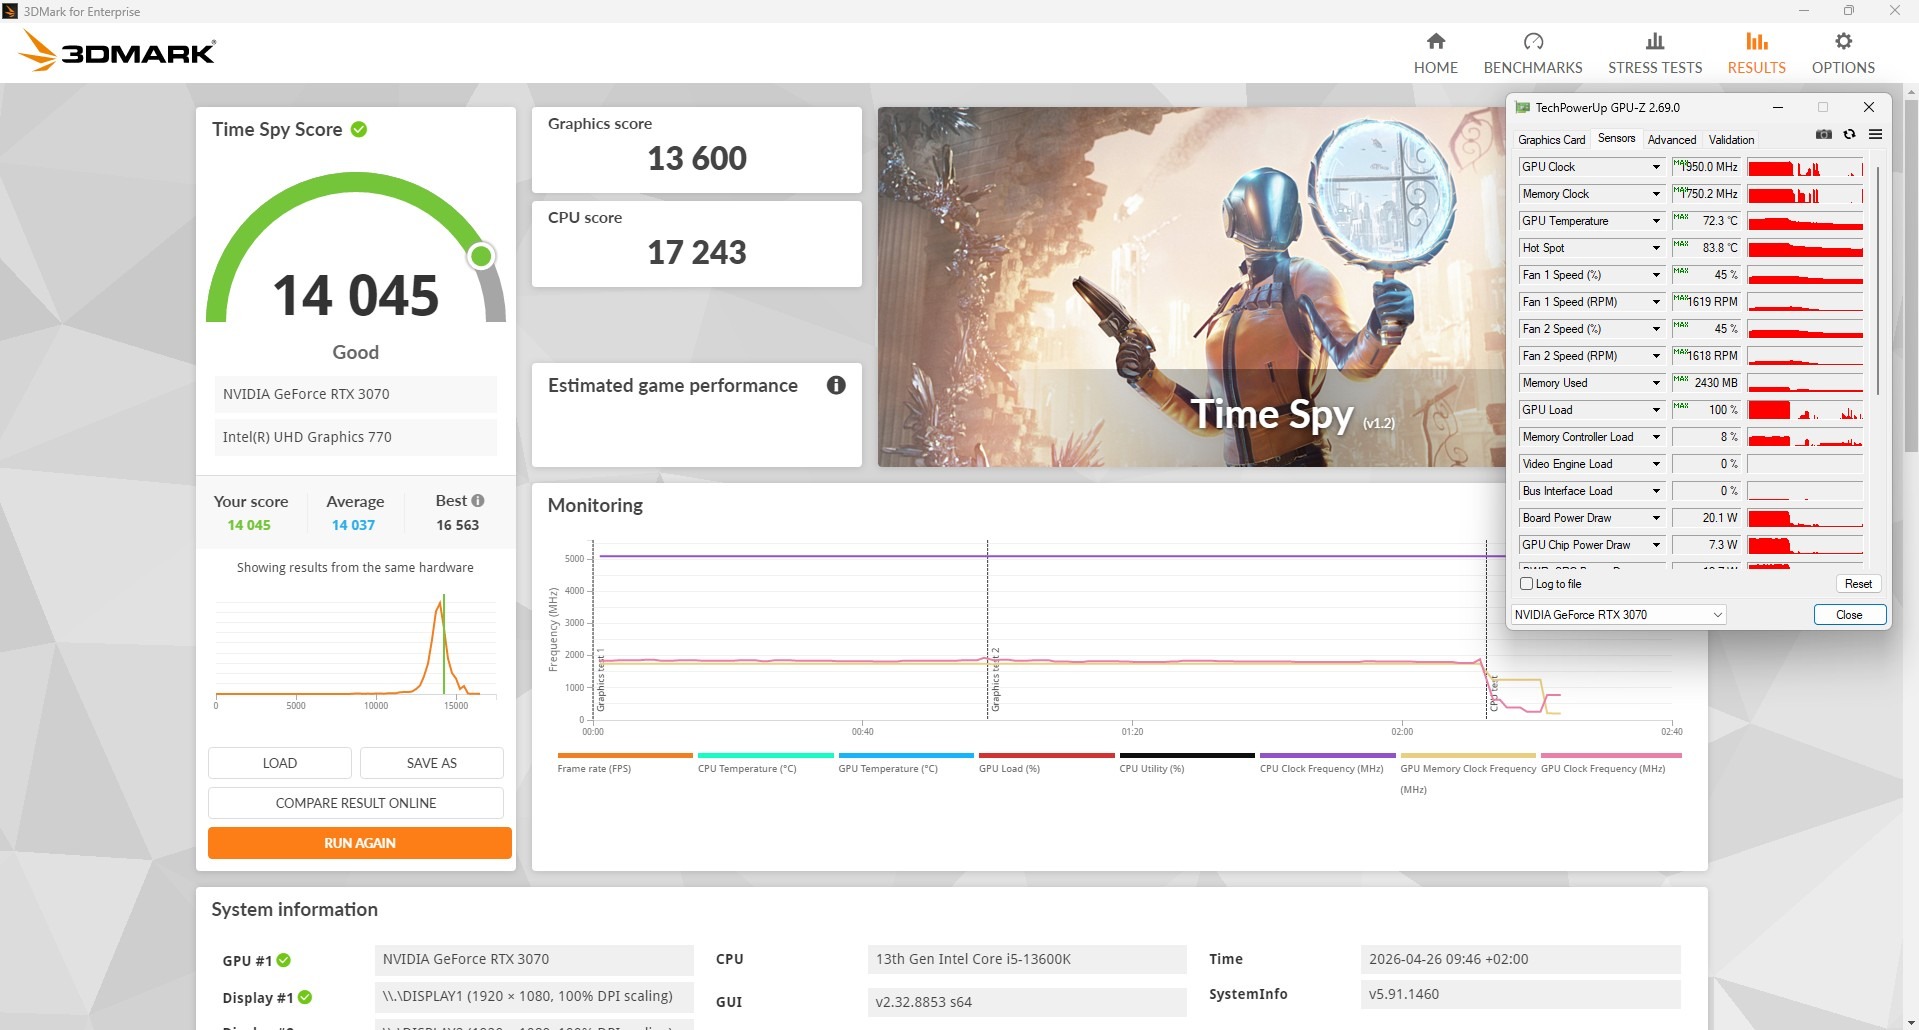1919x1030 pixels.
Task: Open the Advanced tab in GPU-Z
Action: click(x=1671, y=140)
